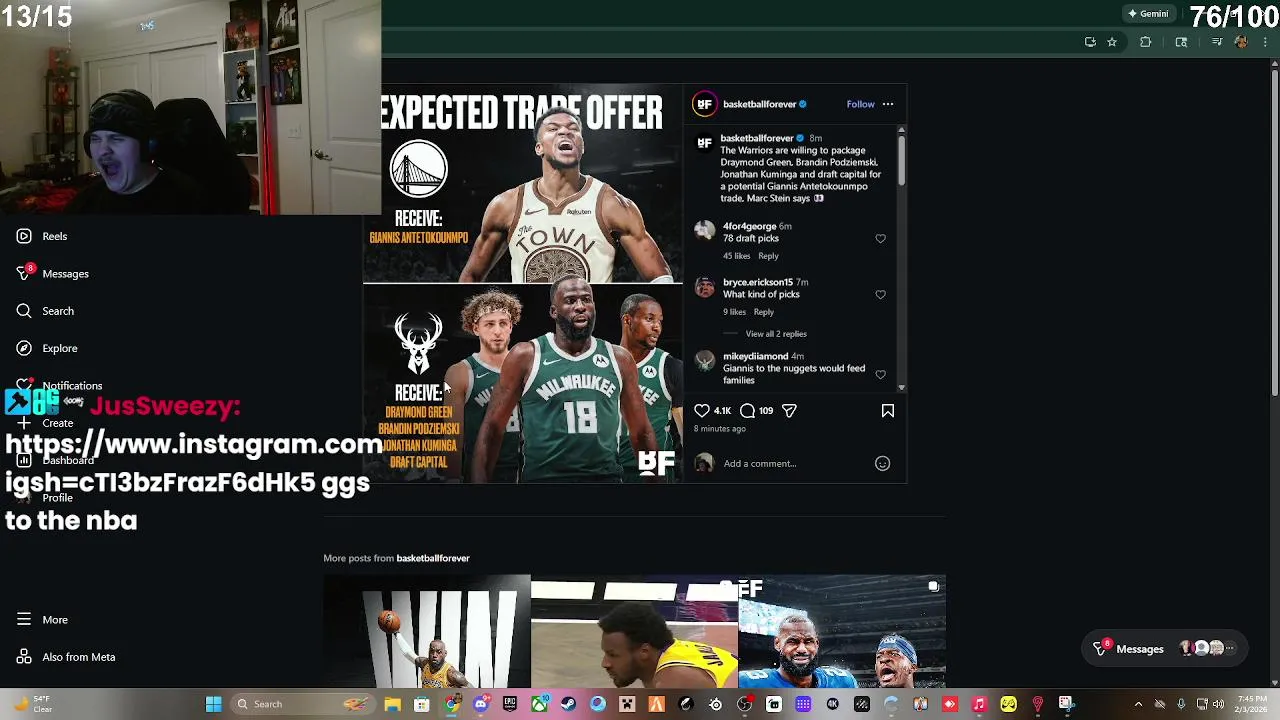
Task: Click the 9 likes count on bryce.erickson15's comment
Action: pos(734,312)
